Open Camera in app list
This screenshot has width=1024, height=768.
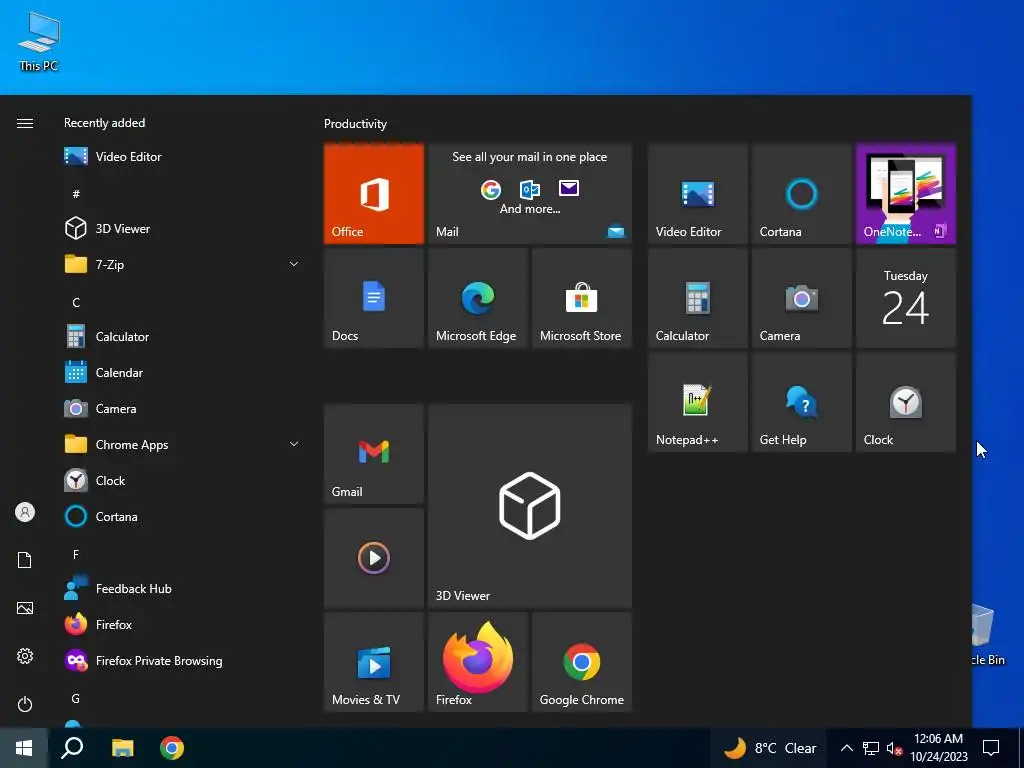coord(183,409)
